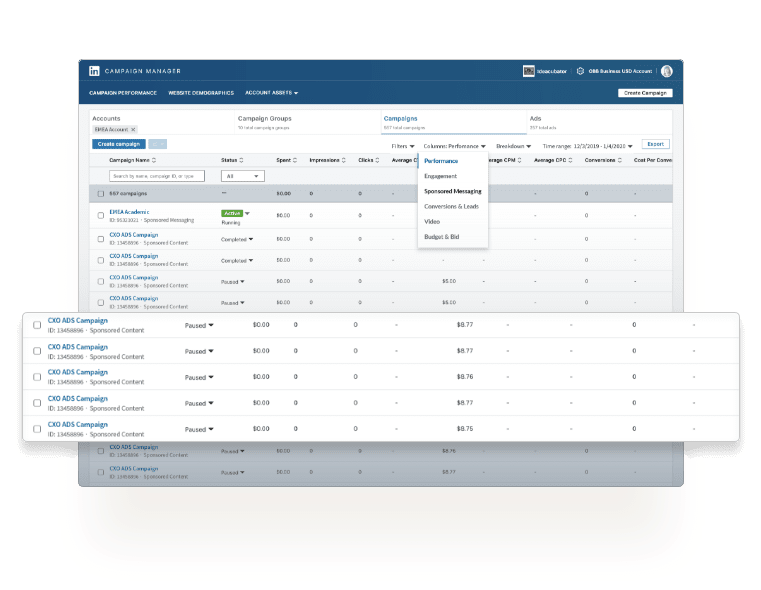Sort by Impressions column arrows

click(x=343, y=160)
